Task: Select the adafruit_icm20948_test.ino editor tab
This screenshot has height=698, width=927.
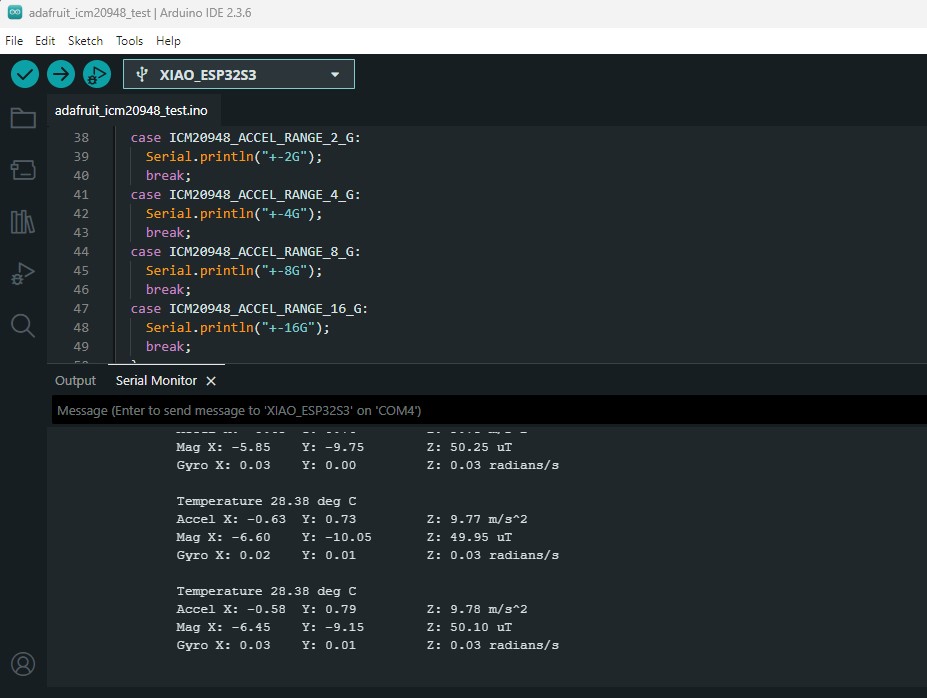Action: tap(131, 110)
